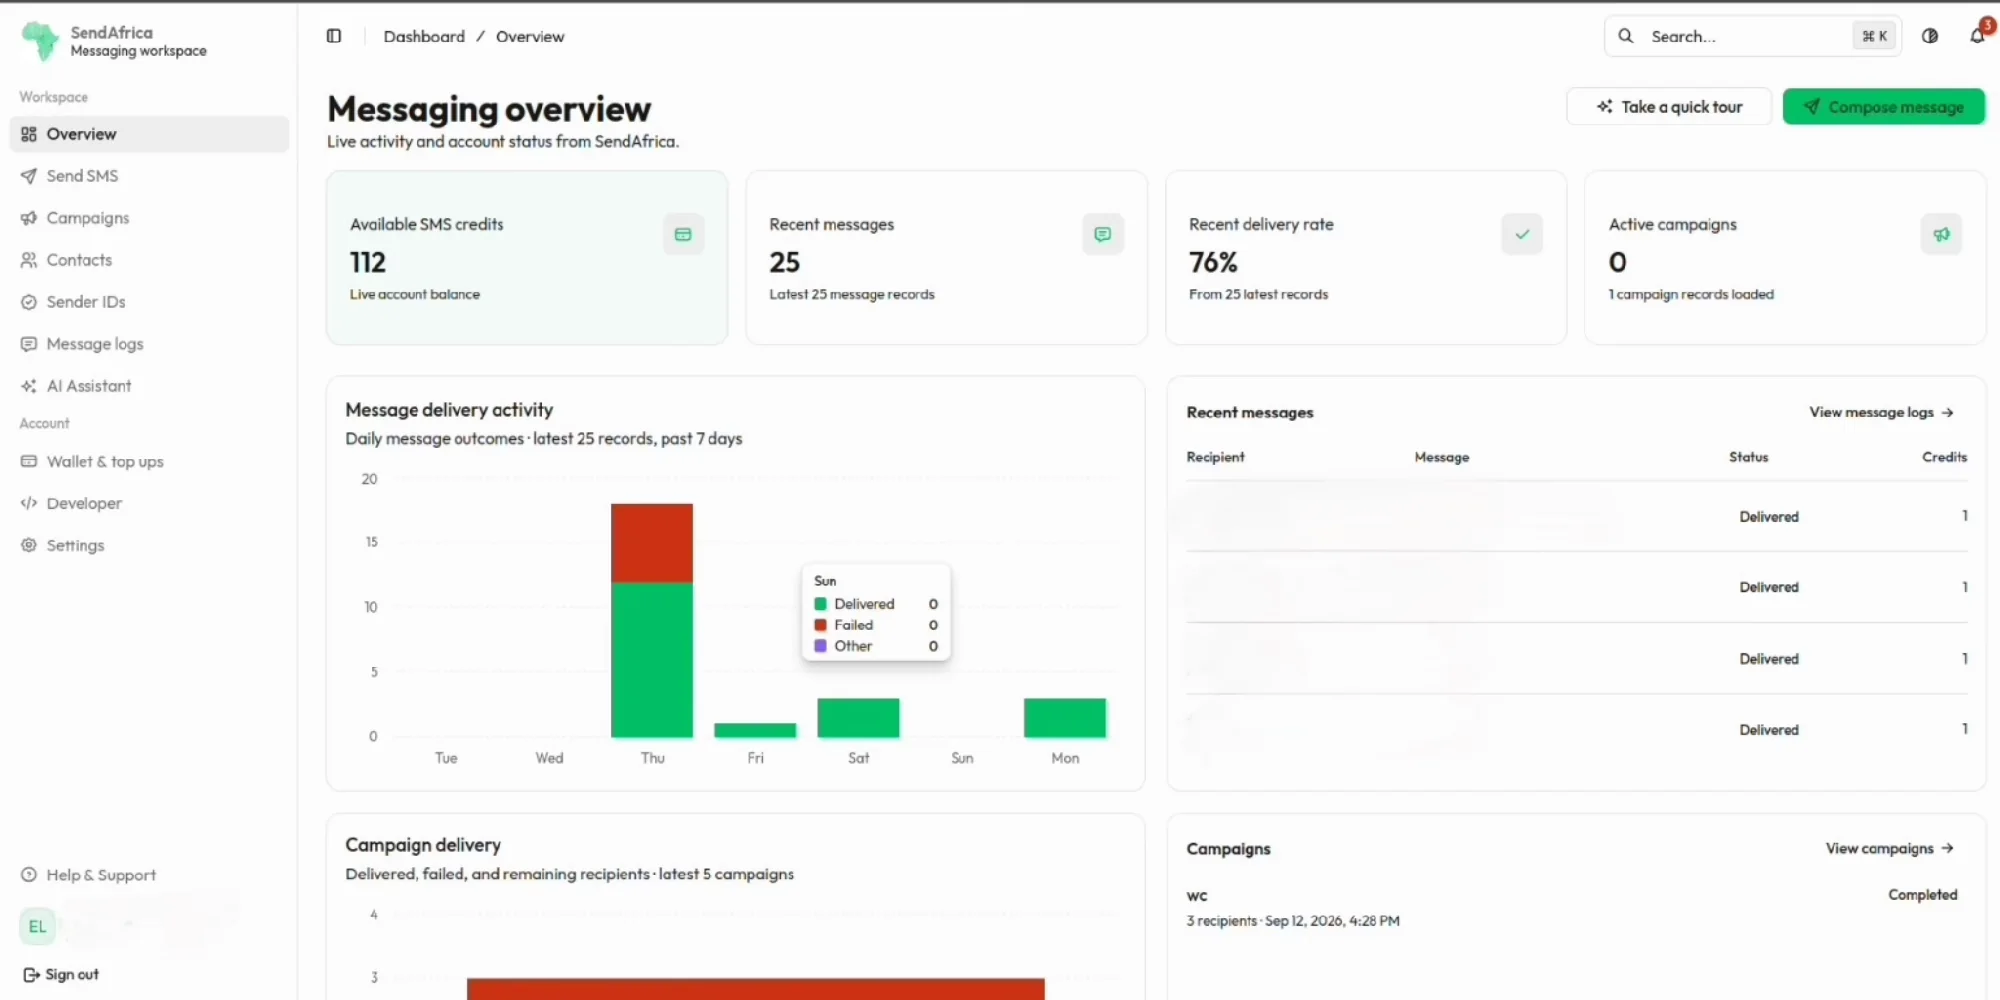
Task: Open Wallet & top ups
Action: coord(149,462)
